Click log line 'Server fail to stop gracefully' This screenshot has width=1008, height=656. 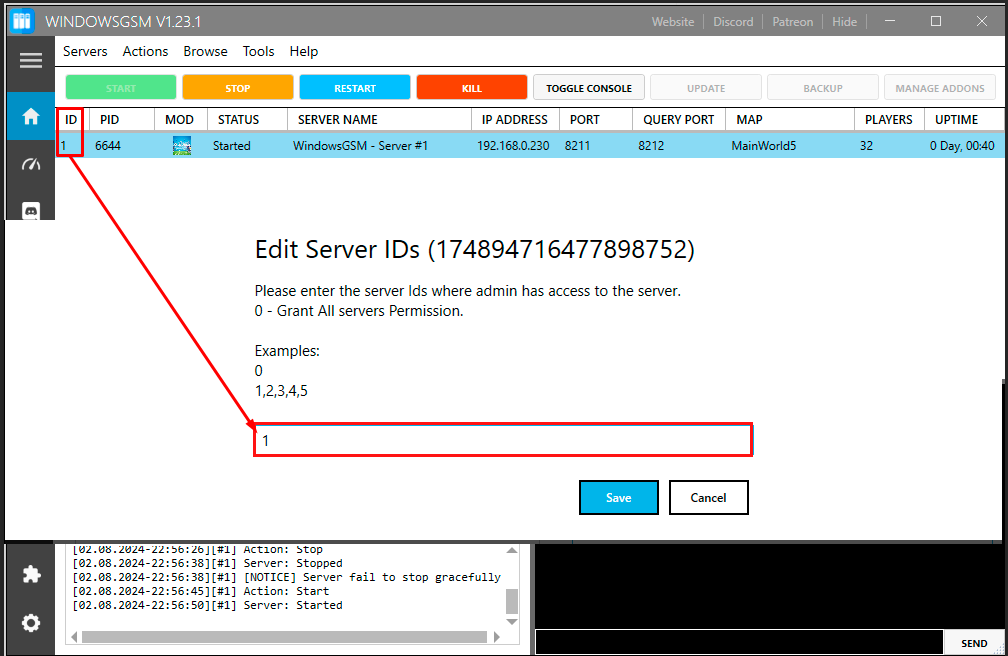(x=286, y=577)
